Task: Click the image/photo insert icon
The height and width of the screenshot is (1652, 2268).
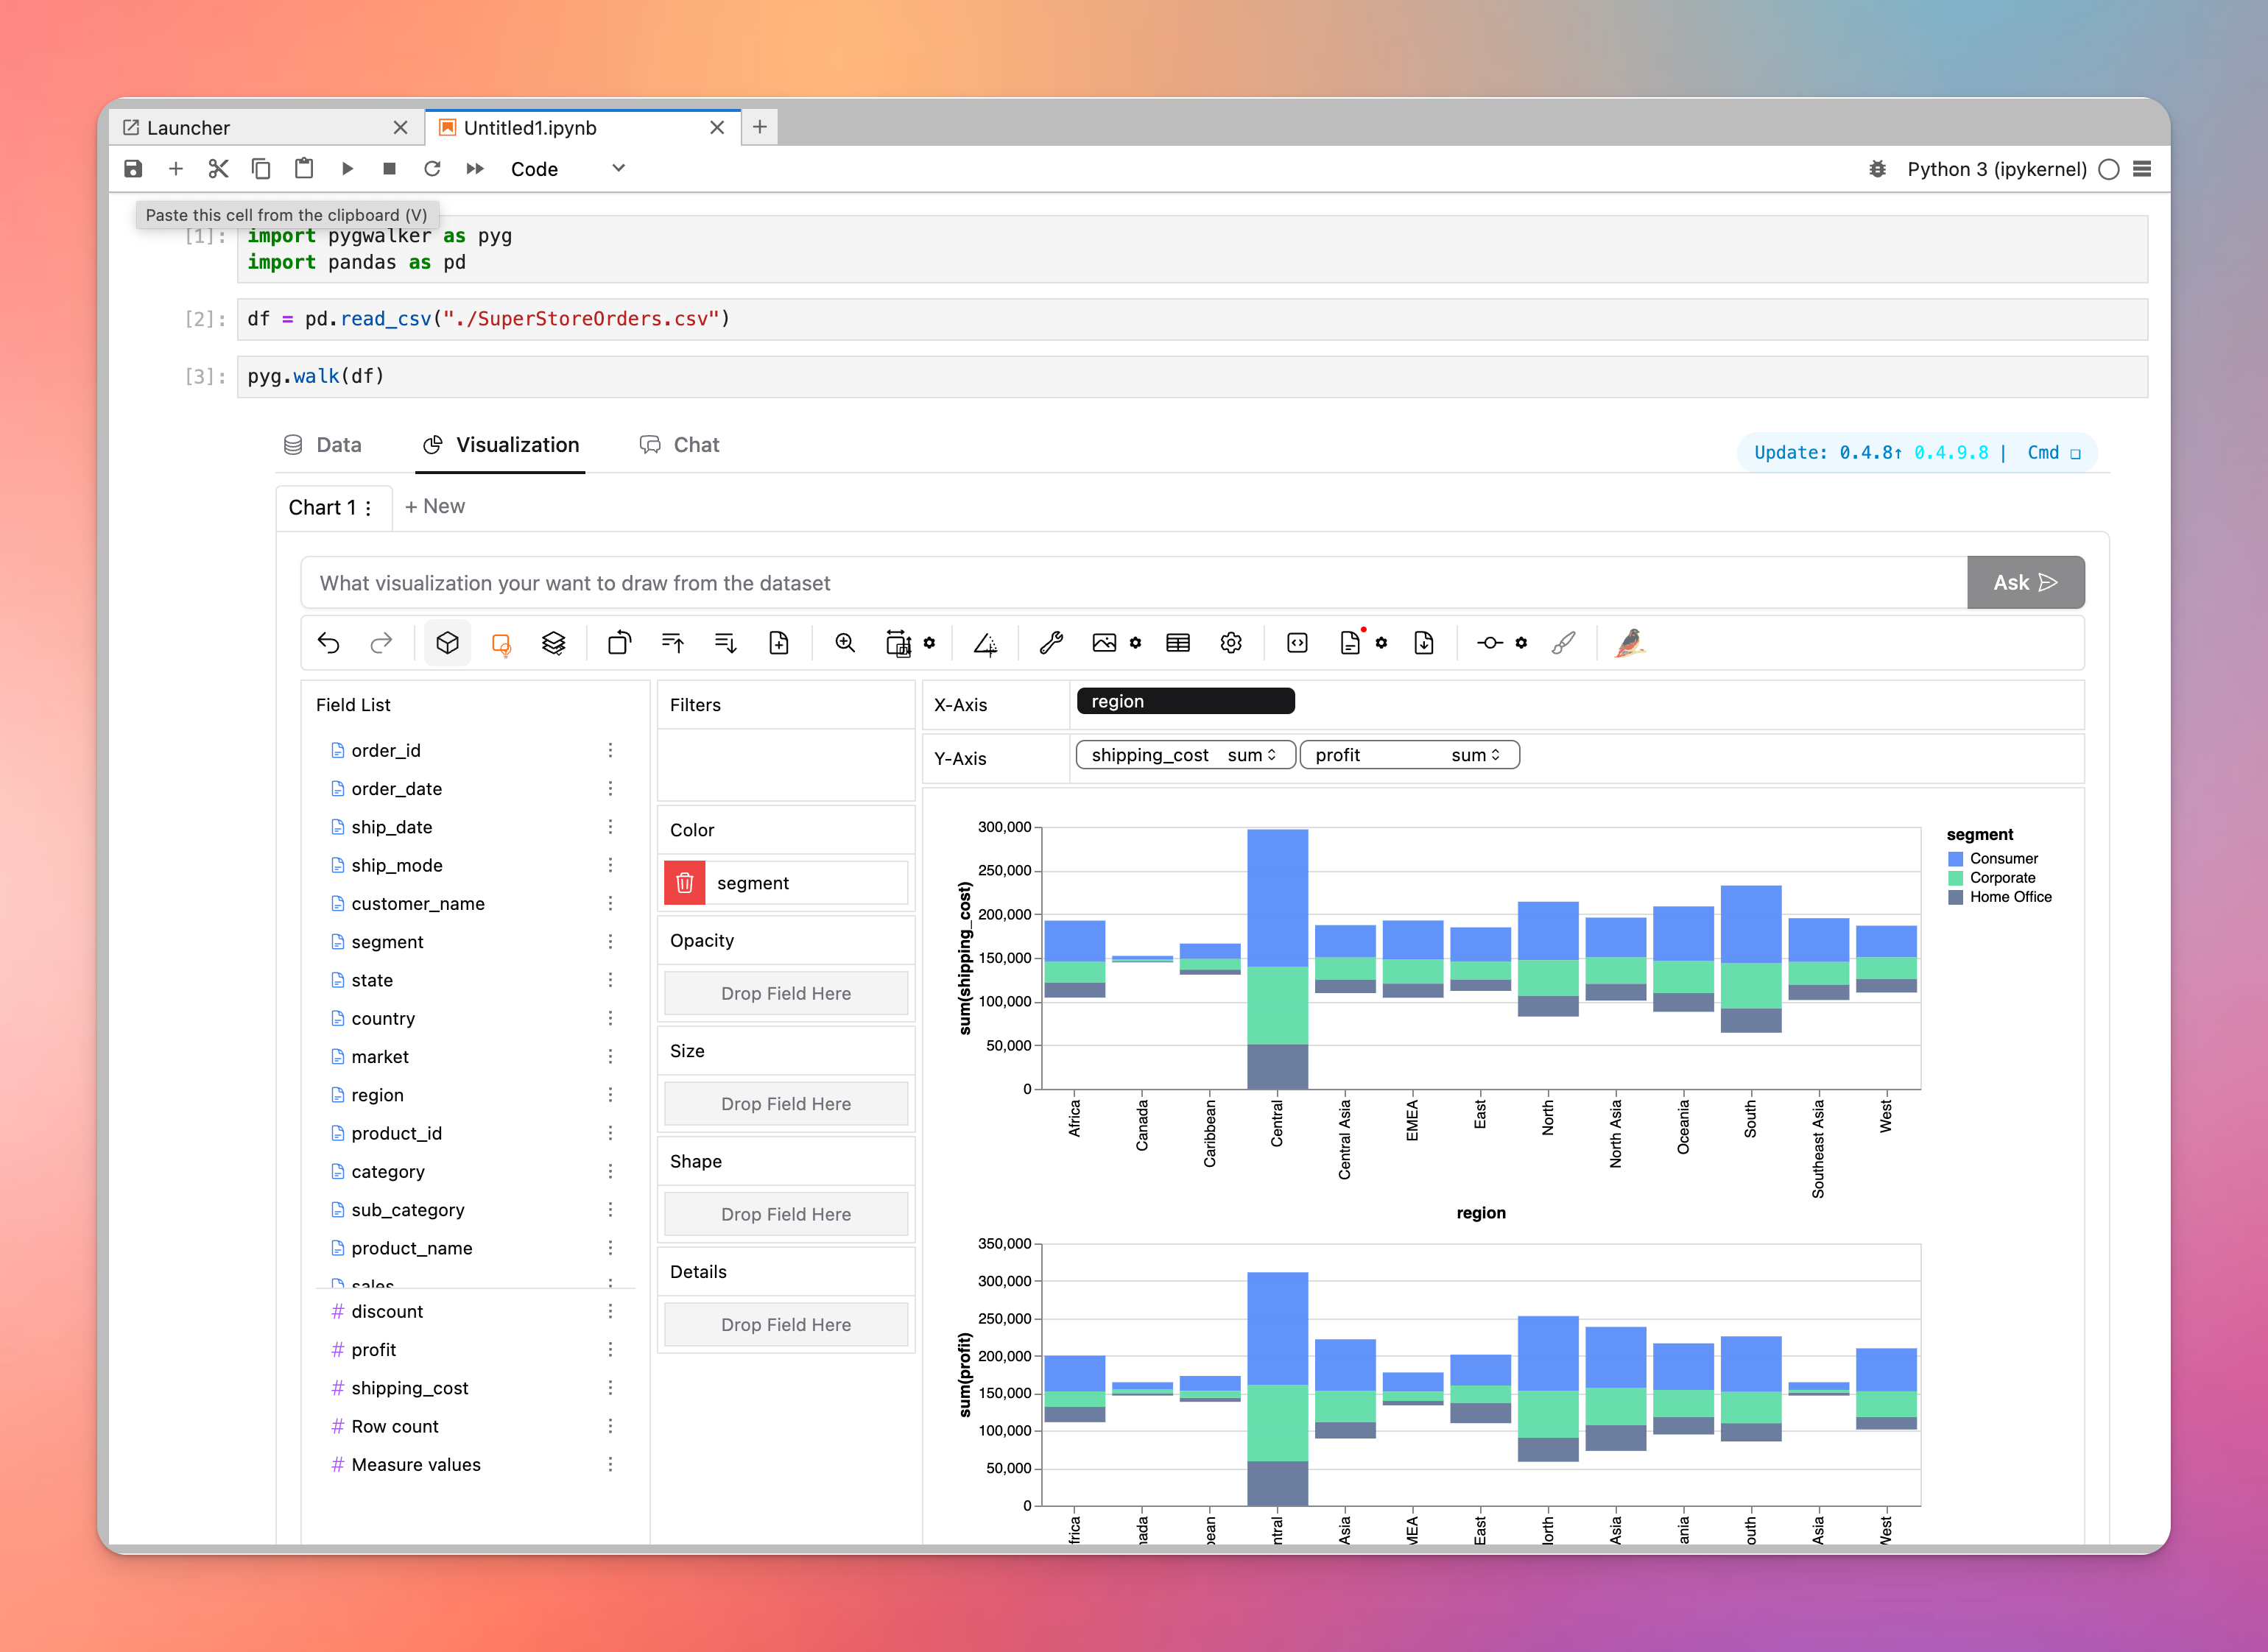Action: coord(1104,643)
